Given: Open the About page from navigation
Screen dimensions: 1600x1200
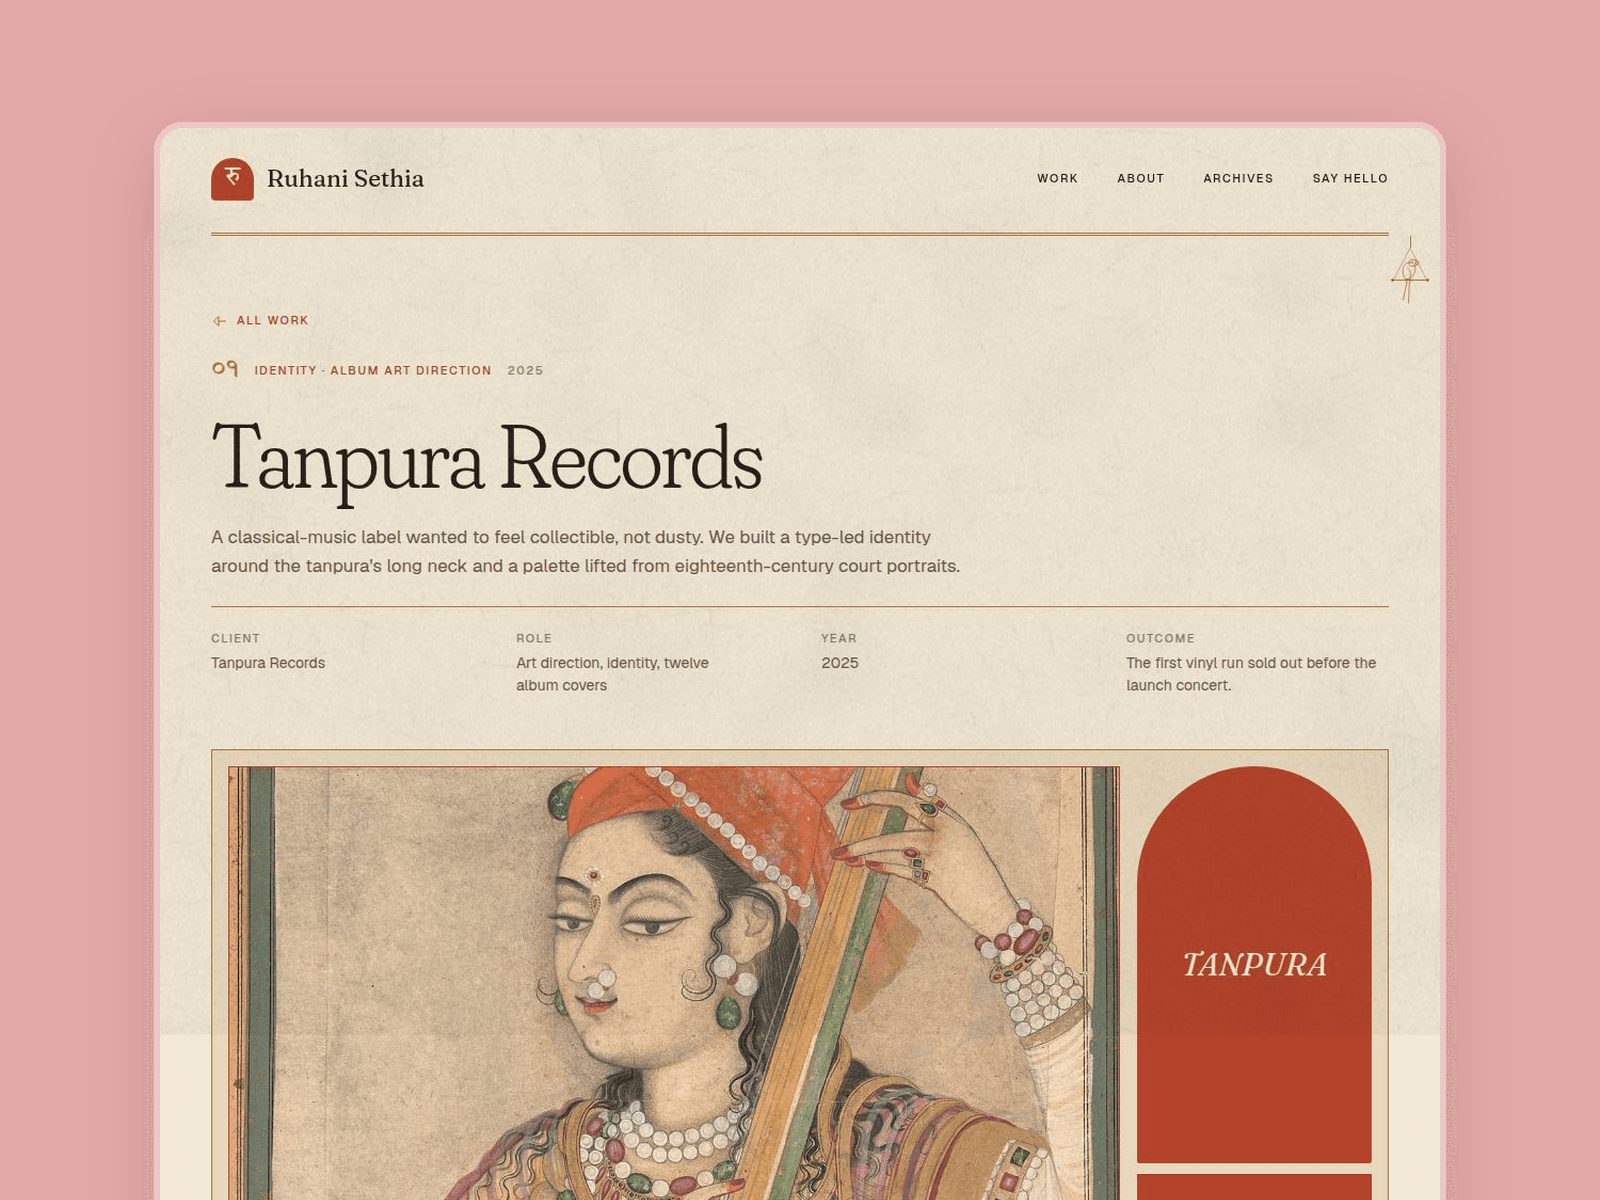Looking at the screenshot, I should tap(1141, 178).
